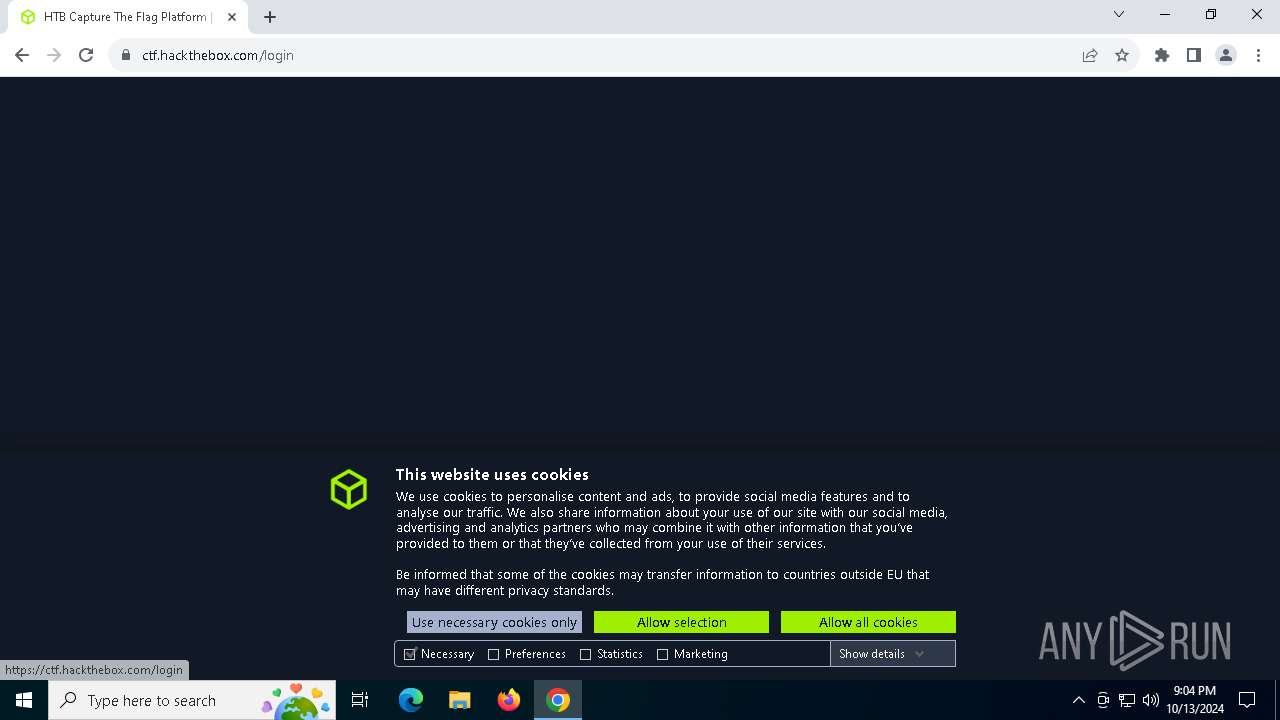Click Allow selection button
The width and height of the screenshot is (1280, 720).
(x=681, y=622)
